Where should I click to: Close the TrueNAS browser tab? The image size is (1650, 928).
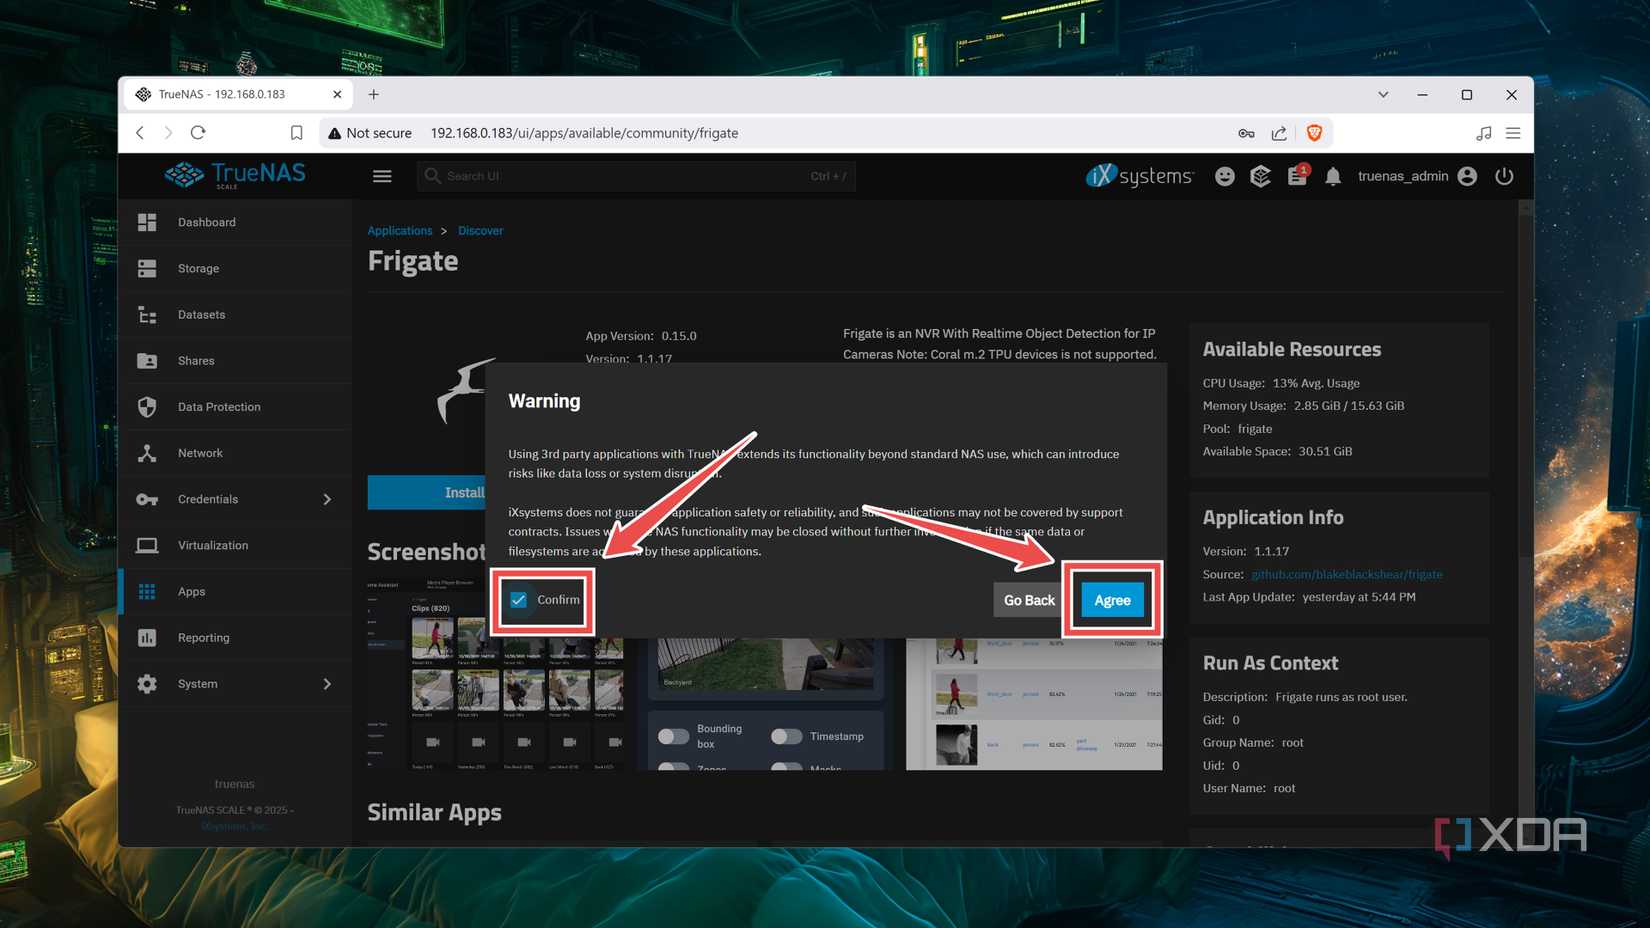tap(337, 95)
